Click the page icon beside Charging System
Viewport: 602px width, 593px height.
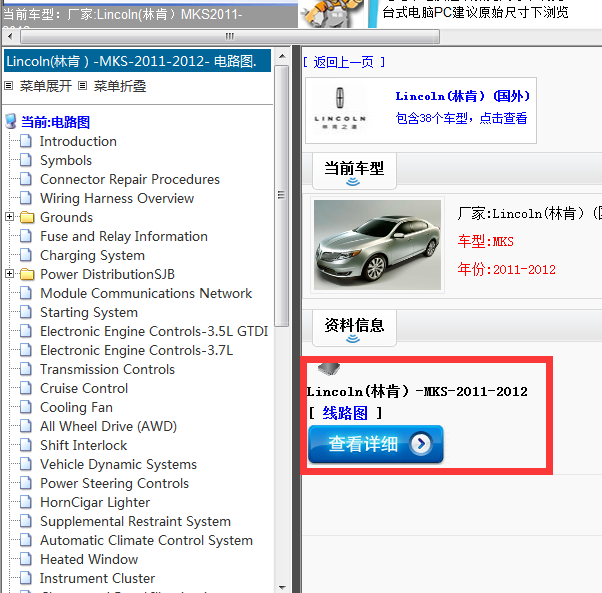pos(26,255)
